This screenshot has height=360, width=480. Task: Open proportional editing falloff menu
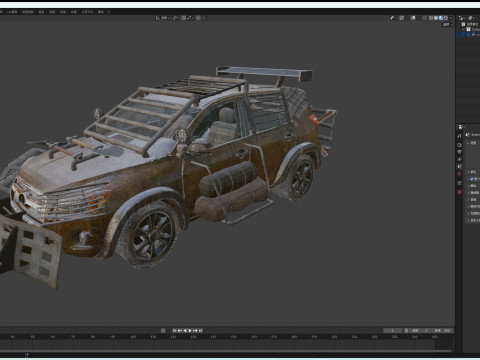(204, 18)
